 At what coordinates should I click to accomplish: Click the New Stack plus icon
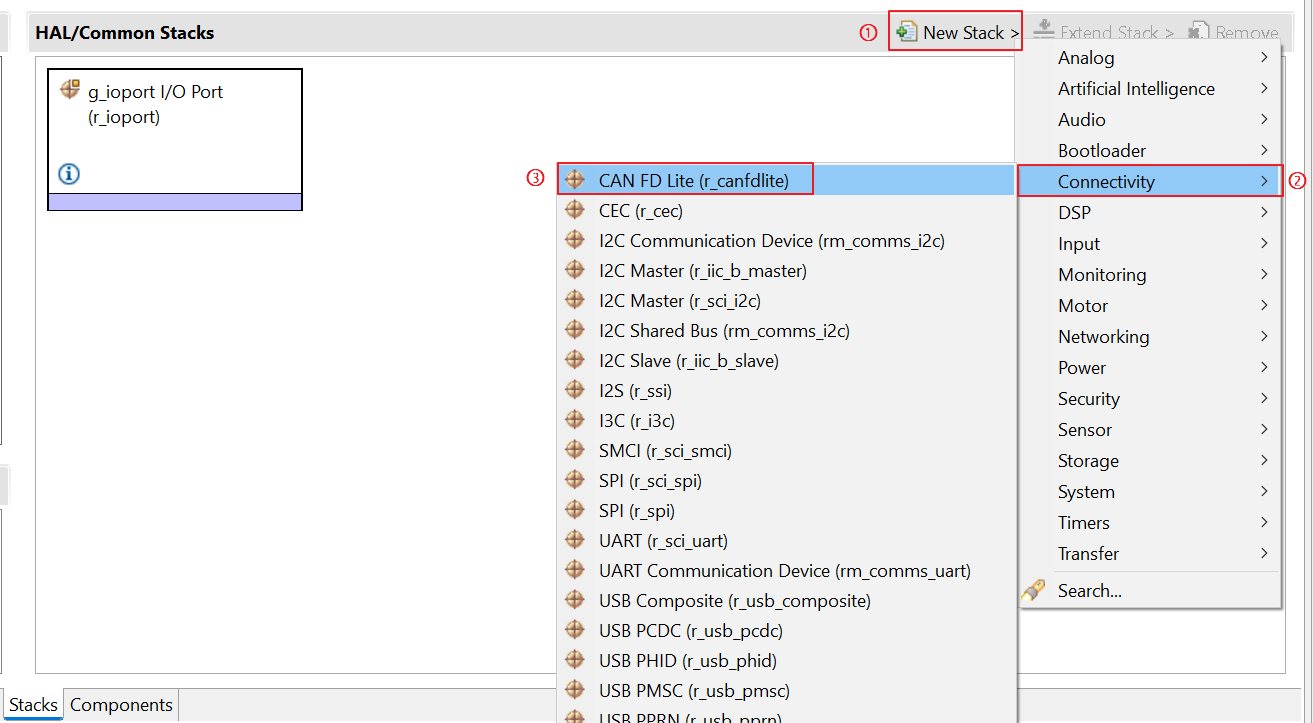coord(907,32)
